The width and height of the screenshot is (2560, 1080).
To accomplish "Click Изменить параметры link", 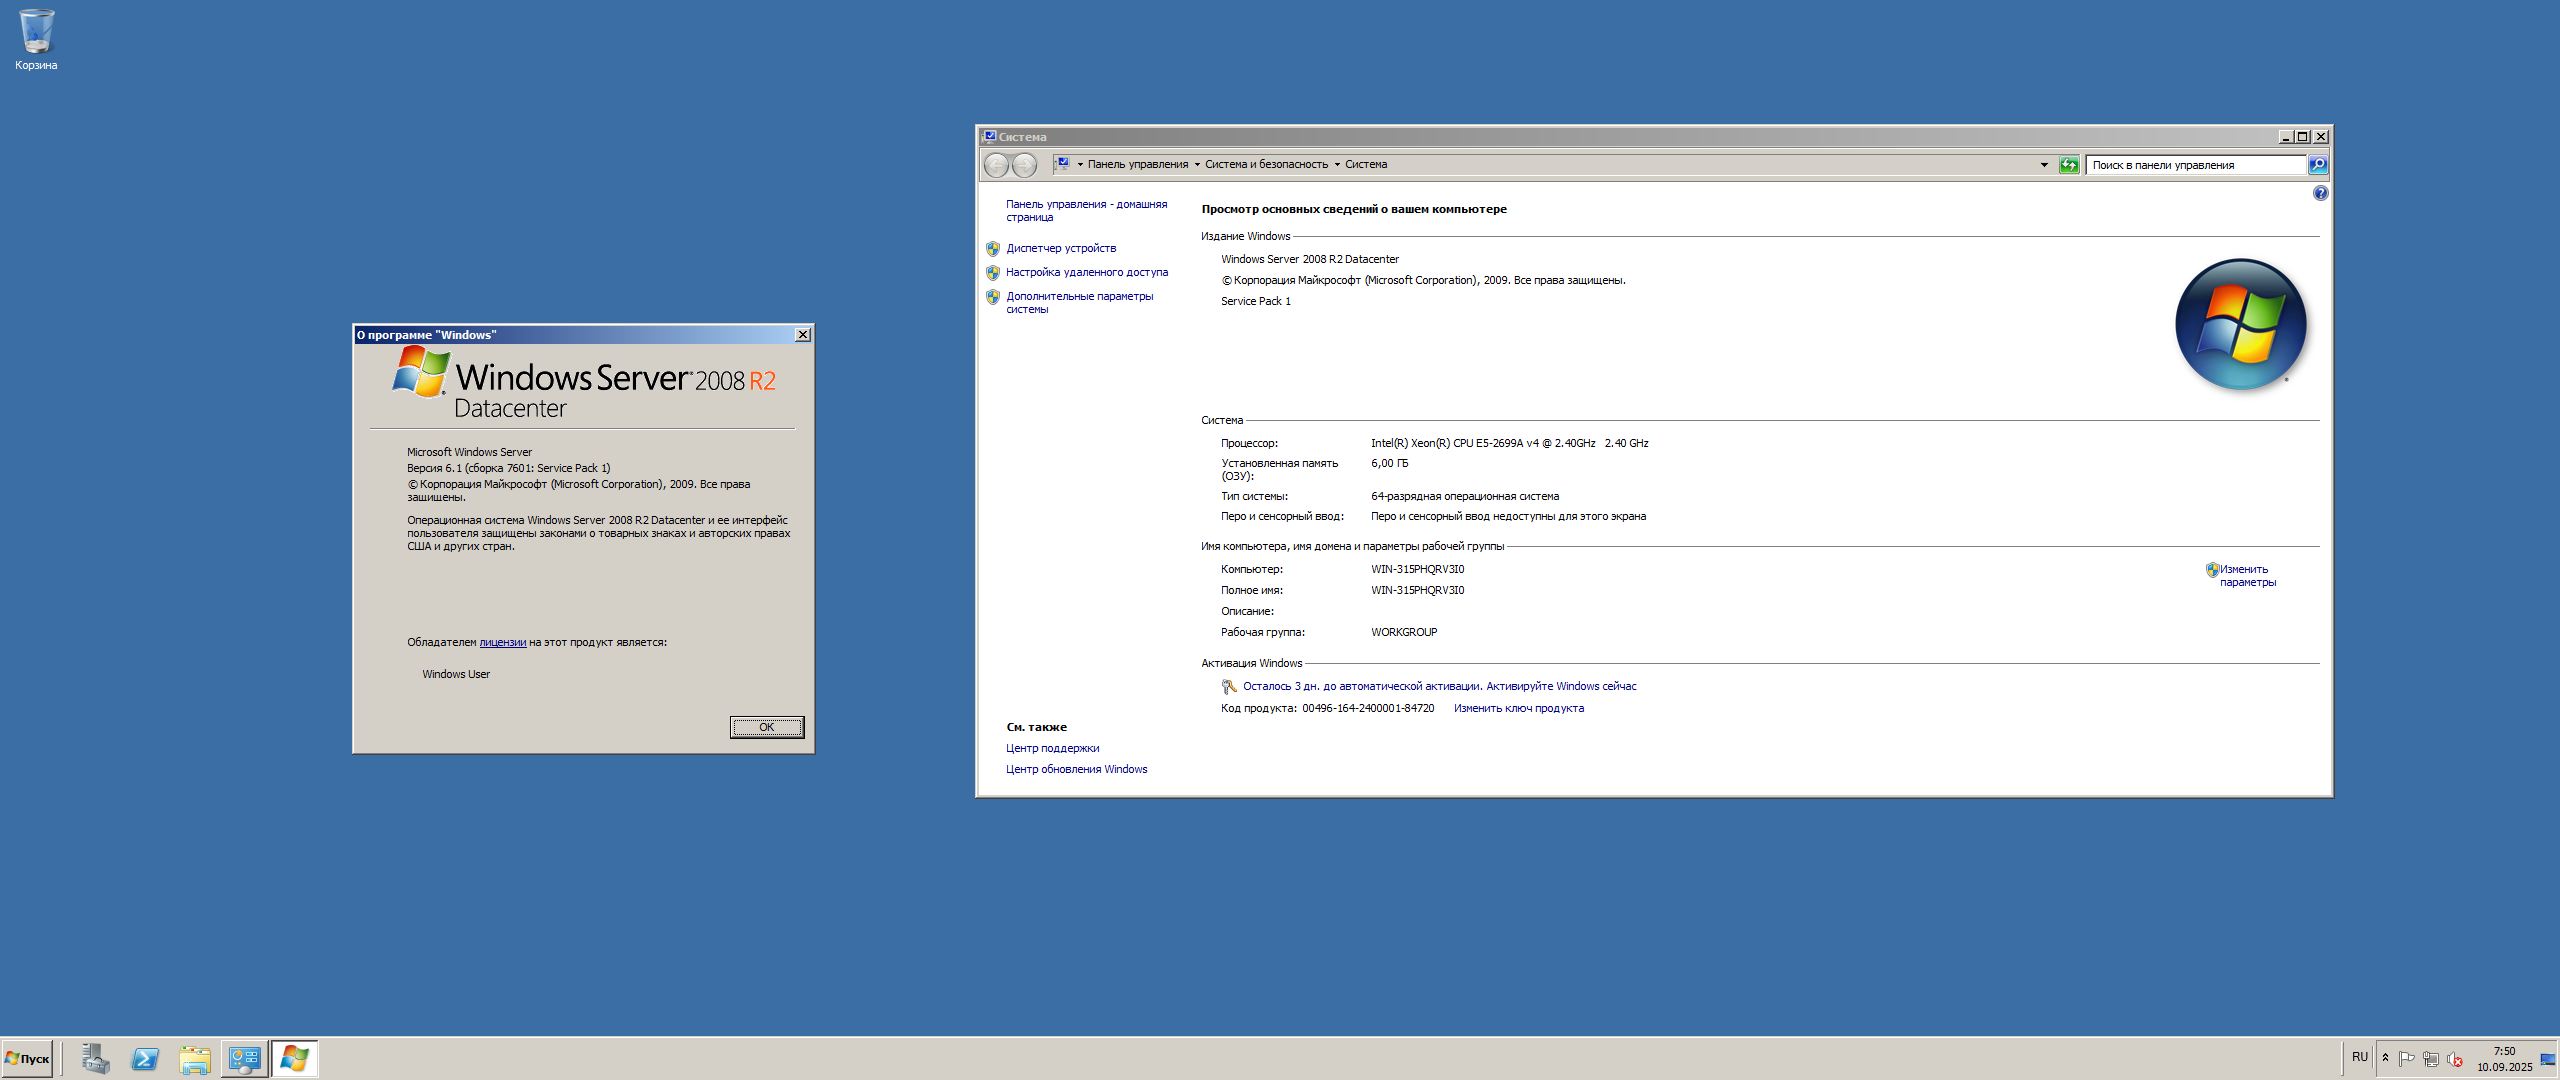I will point(2248,576).
